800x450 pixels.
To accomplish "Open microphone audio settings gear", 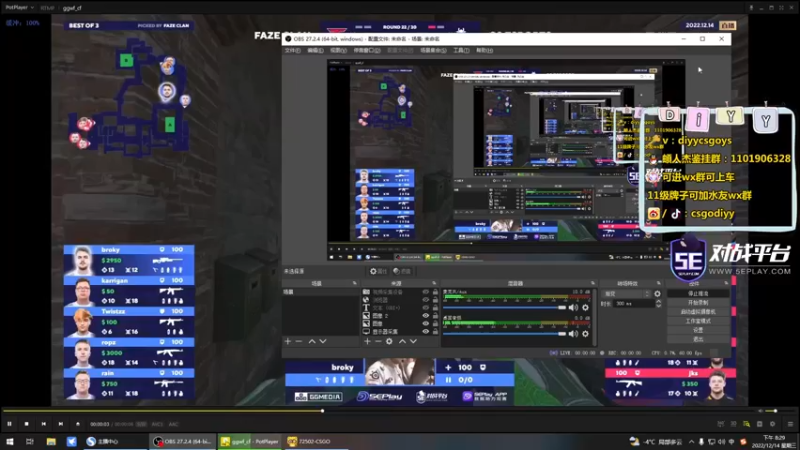I will click(586, 308).
